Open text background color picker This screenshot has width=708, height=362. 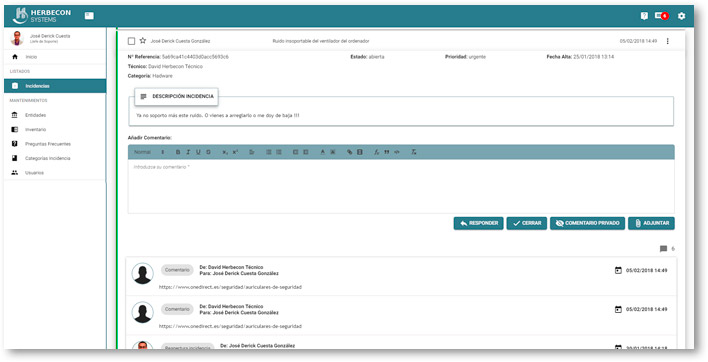(333, 152)
